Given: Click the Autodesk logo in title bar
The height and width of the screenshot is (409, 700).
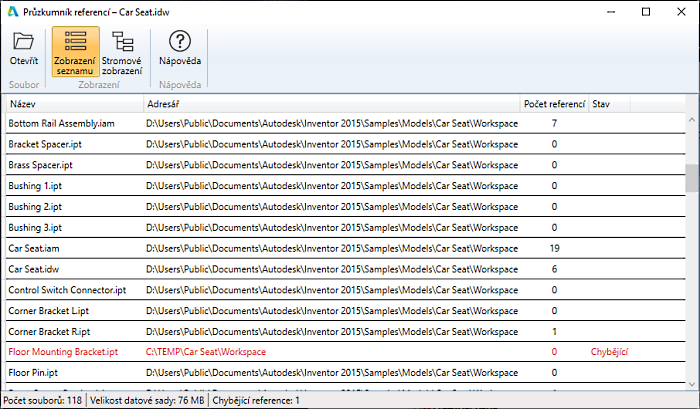Looking at the screenshot, I should [x=13, y=12].
